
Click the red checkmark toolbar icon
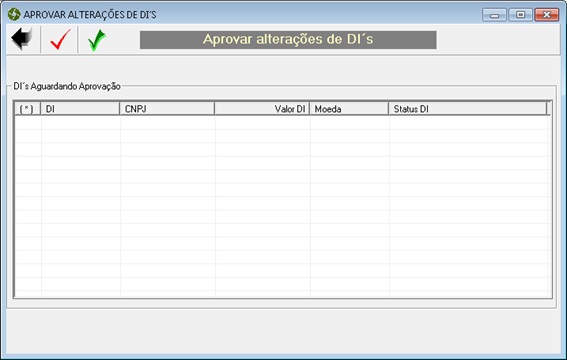pyautogui.click(x=60, y=39)
